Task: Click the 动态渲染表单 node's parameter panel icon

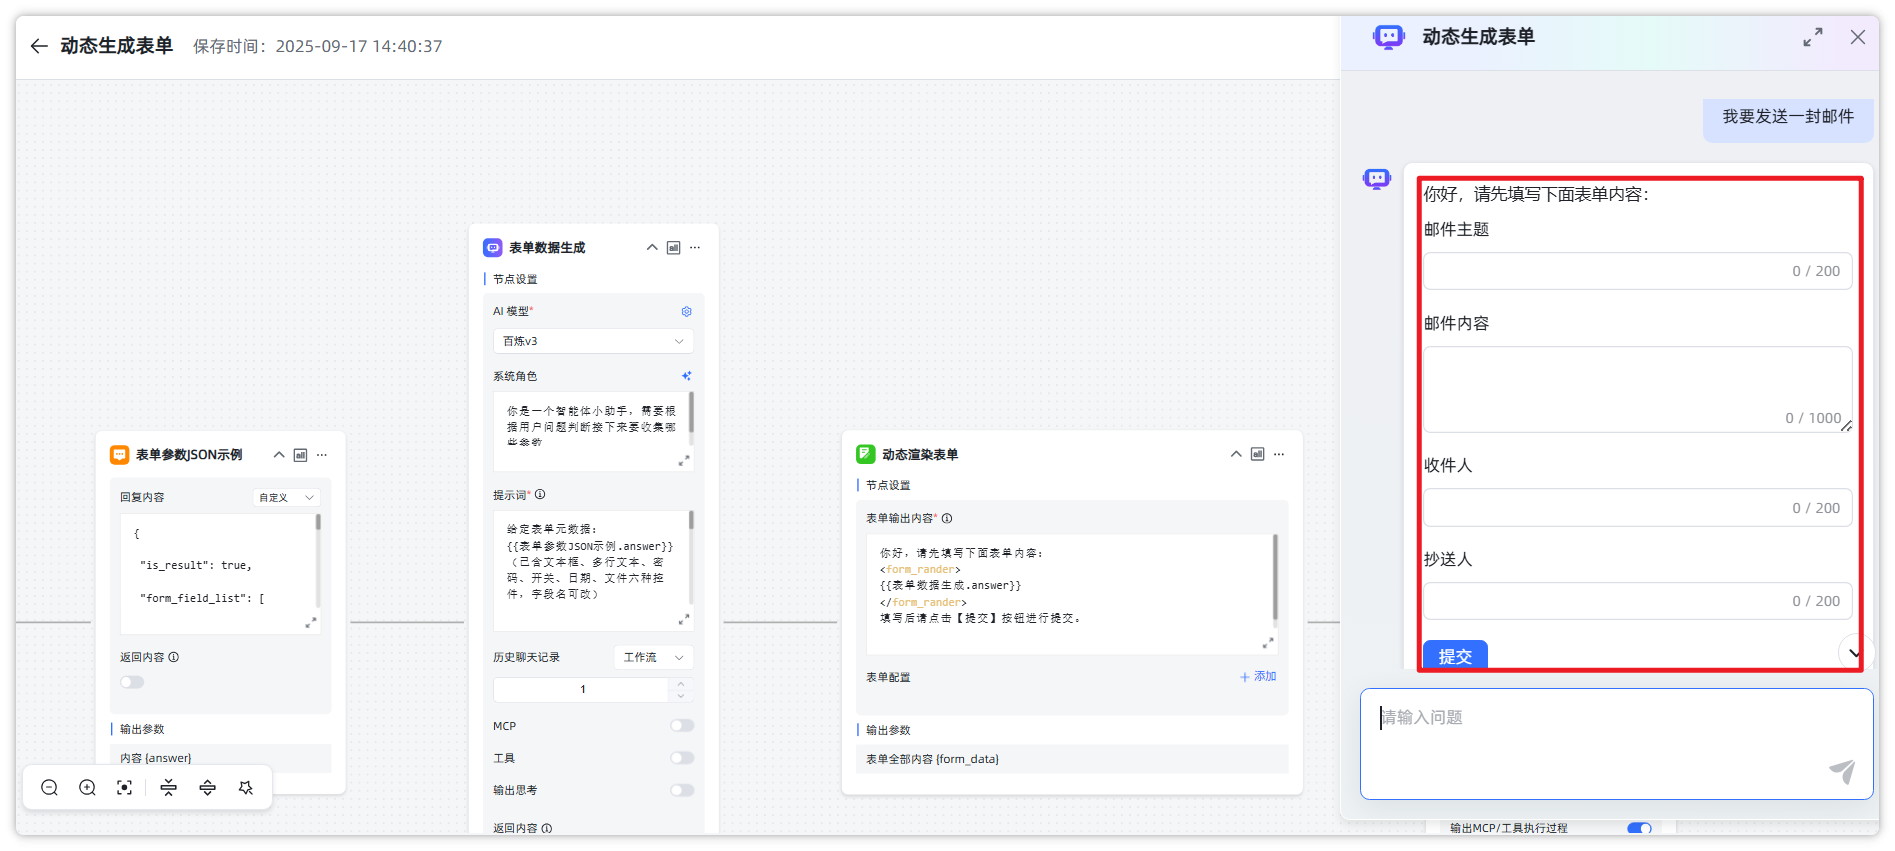Action: 1258,454
